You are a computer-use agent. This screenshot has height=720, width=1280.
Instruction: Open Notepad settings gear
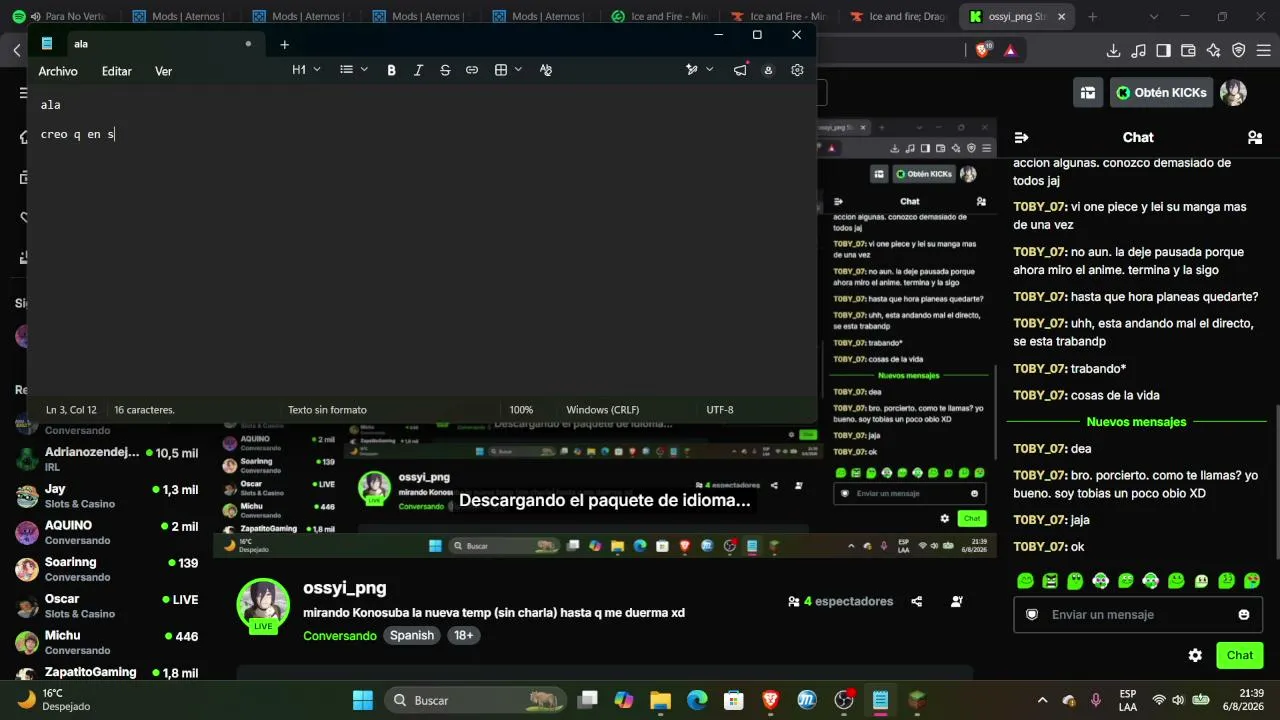tap(797, 70)
